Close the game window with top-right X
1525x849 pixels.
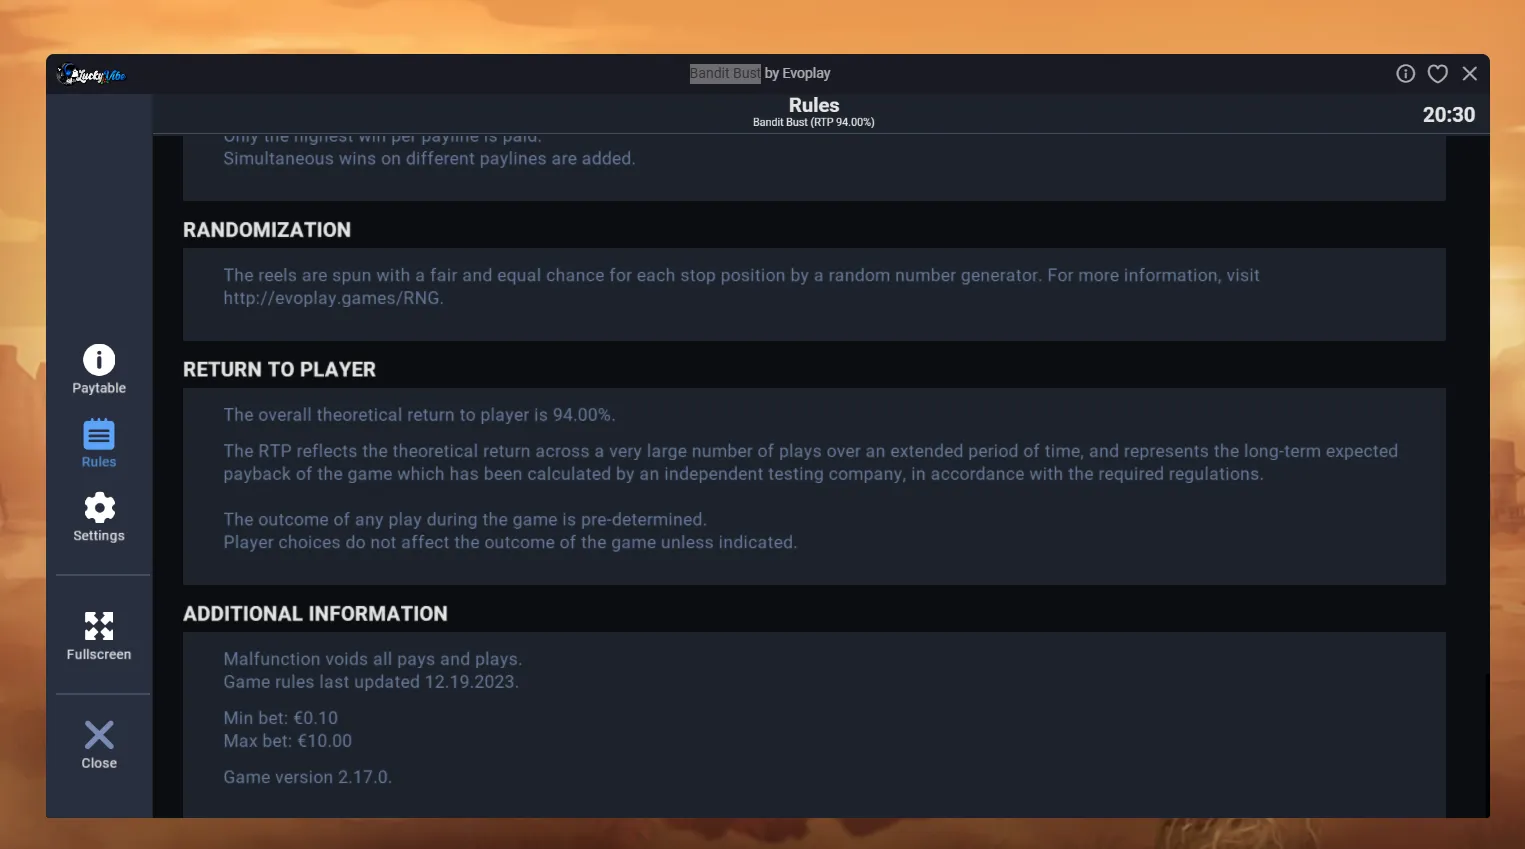point(1470,73)
